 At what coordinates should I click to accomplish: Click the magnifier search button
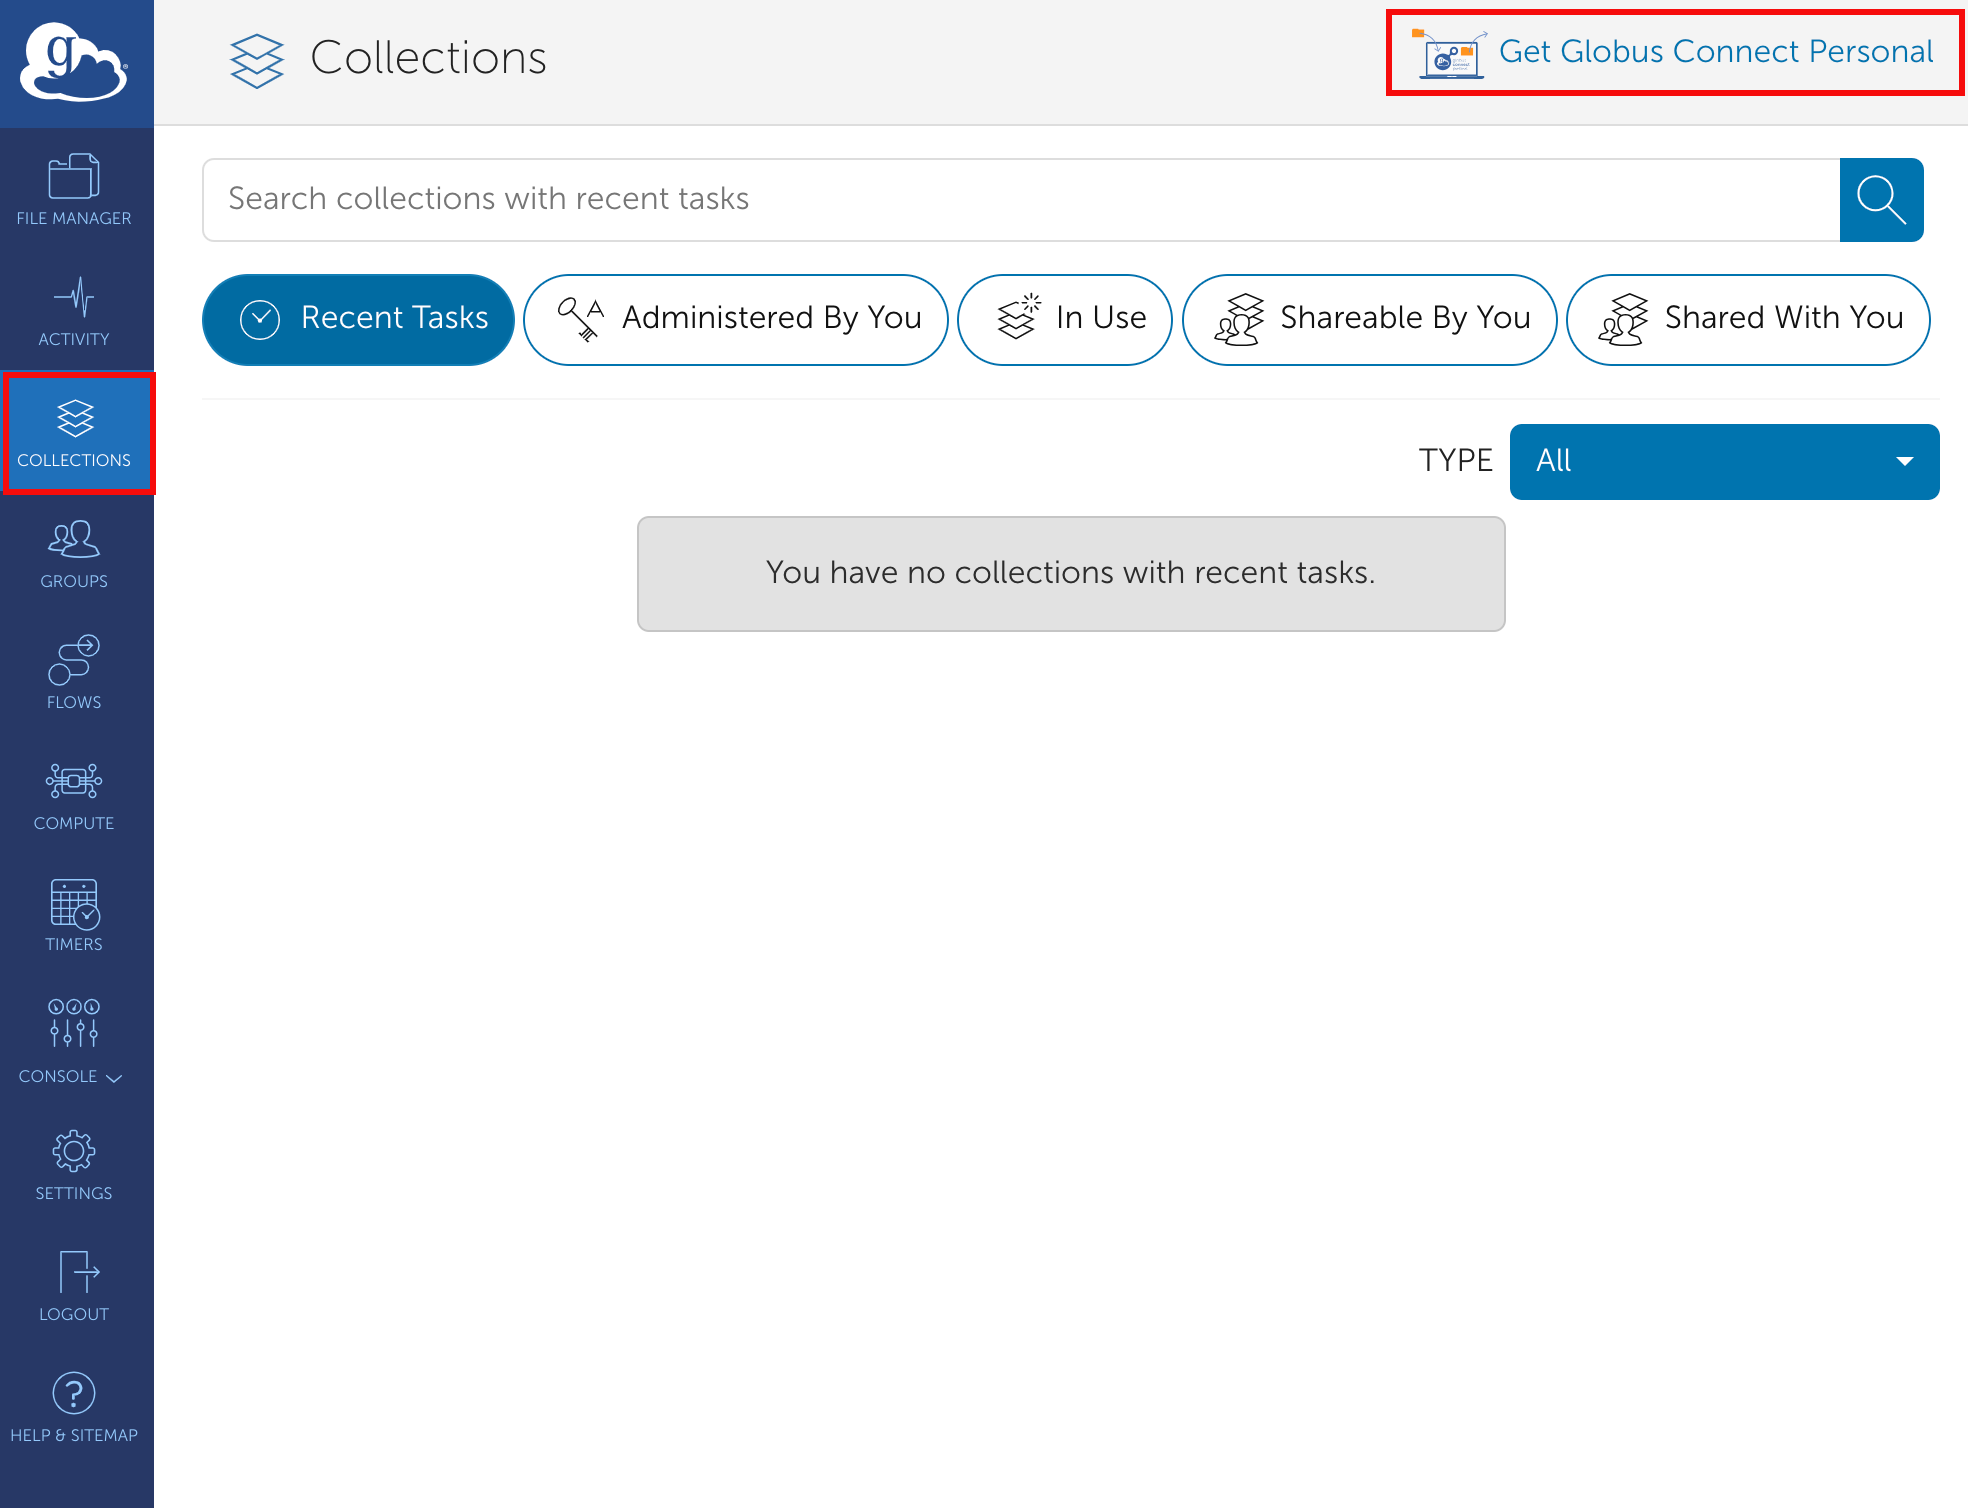pos(1881,199)
